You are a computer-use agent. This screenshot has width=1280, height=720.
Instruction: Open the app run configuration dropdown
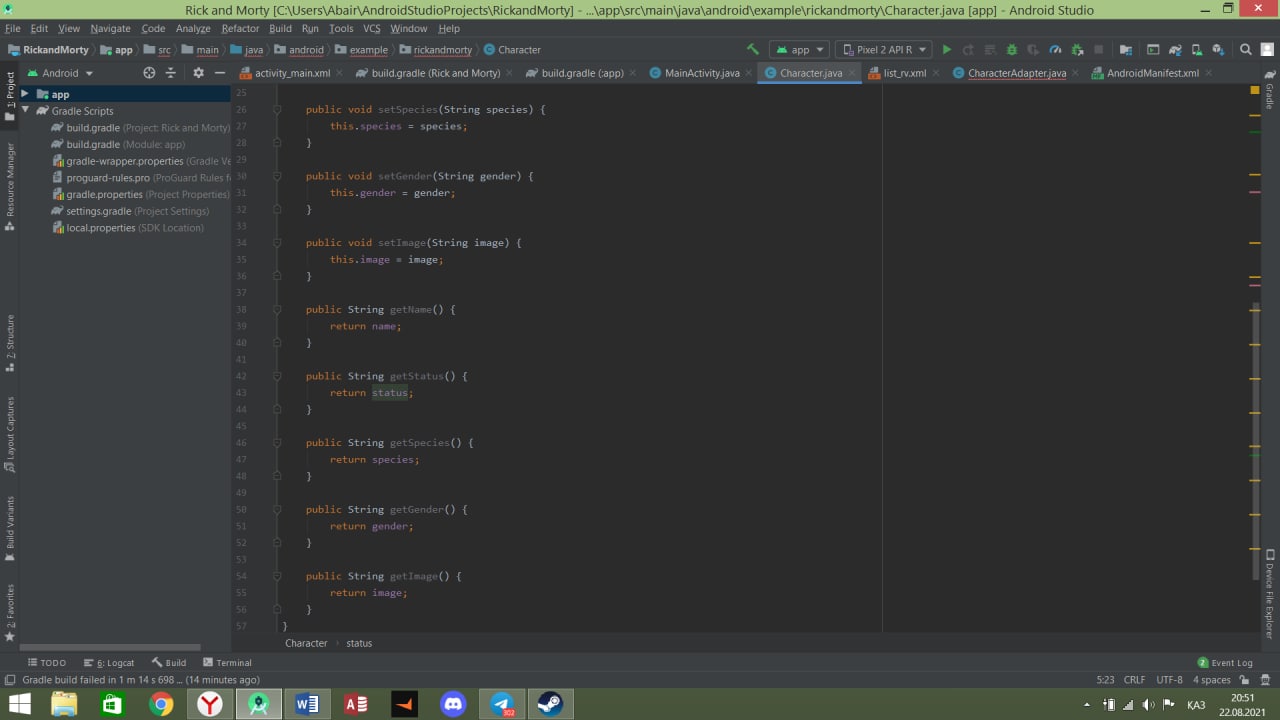[x=800, y=49]
